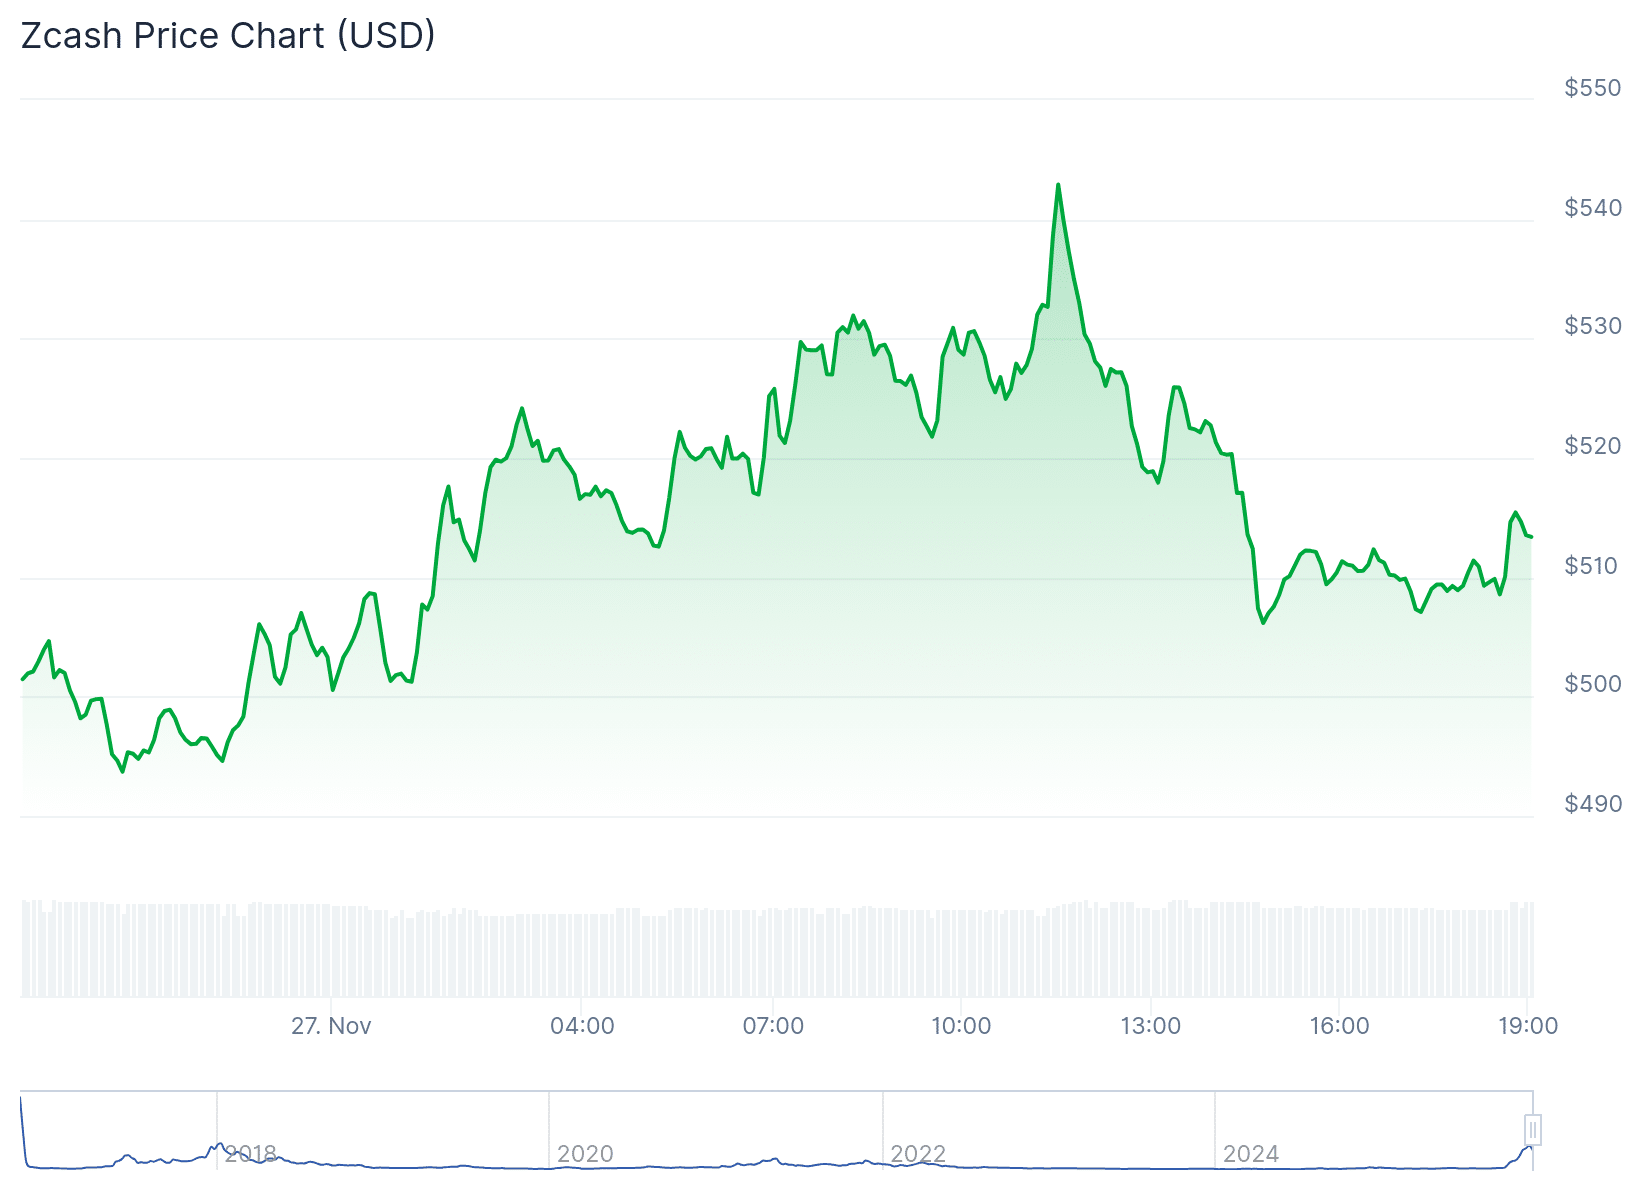Click the 19:00 time axis label
Screen dimensions: 1644x1200
1528,1026
